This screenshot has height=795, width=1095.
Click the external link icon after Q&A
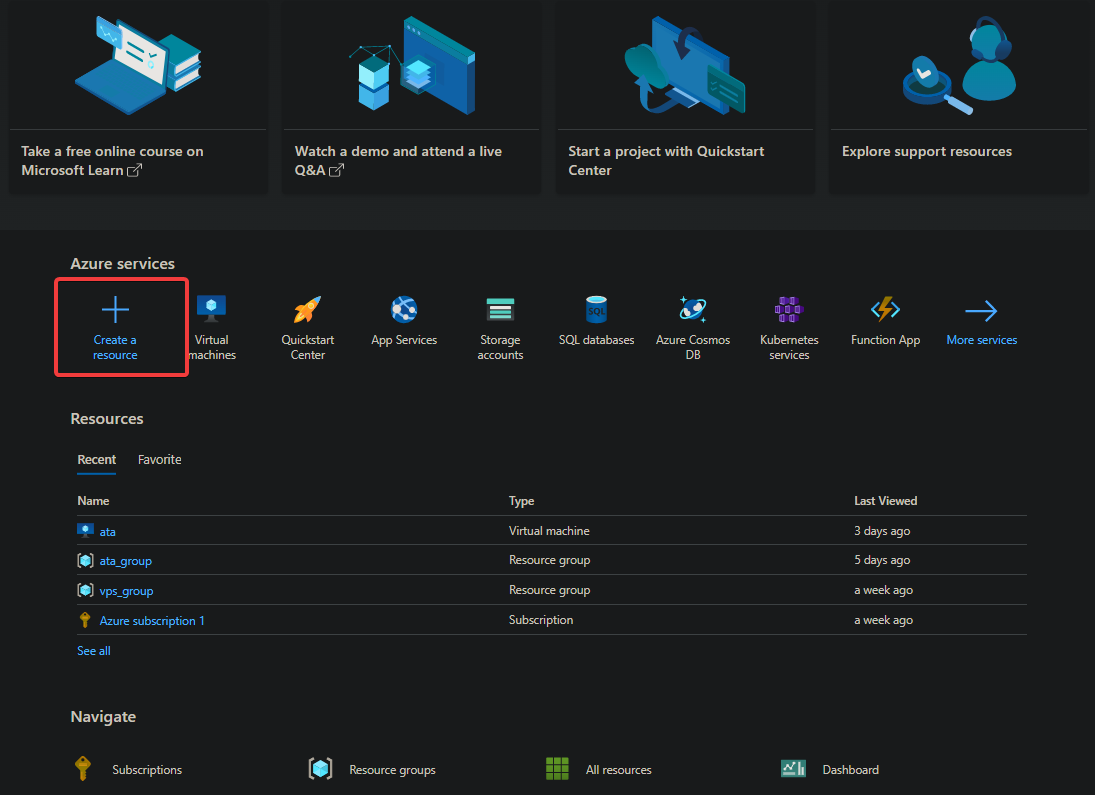[336, 170]
